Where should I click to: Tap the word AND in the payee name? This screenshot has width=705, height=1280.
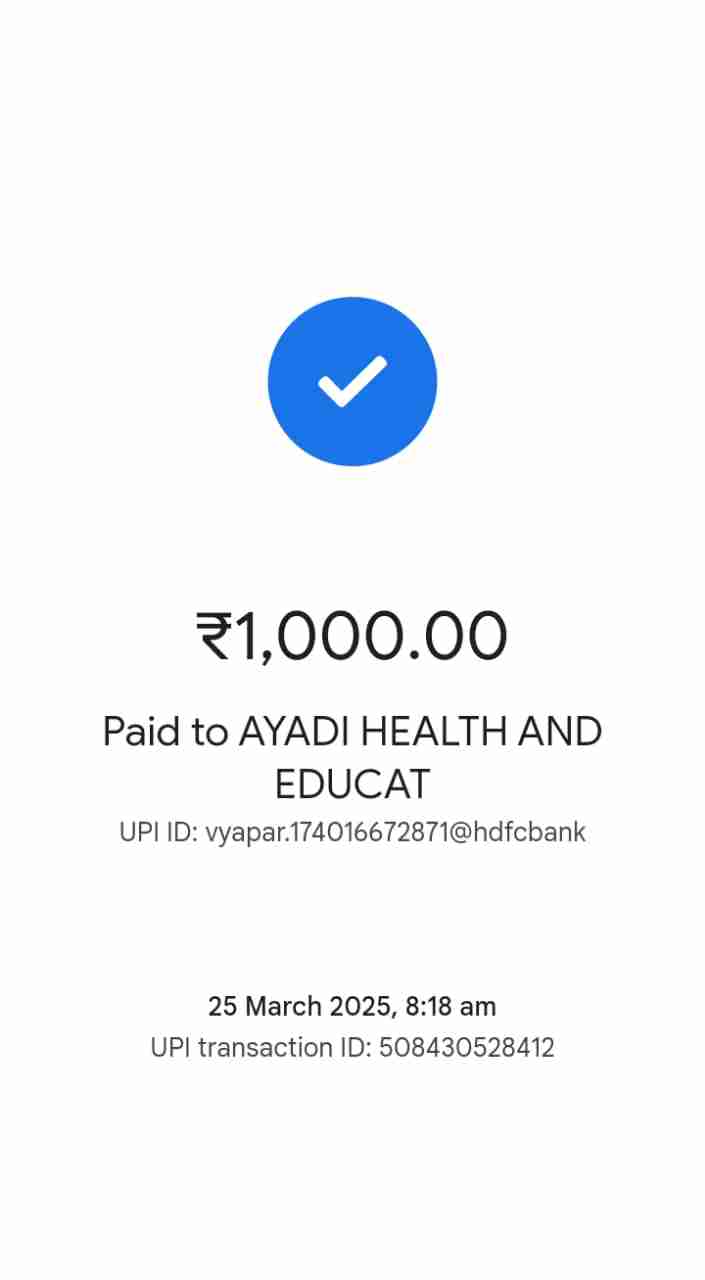point(559,732)
